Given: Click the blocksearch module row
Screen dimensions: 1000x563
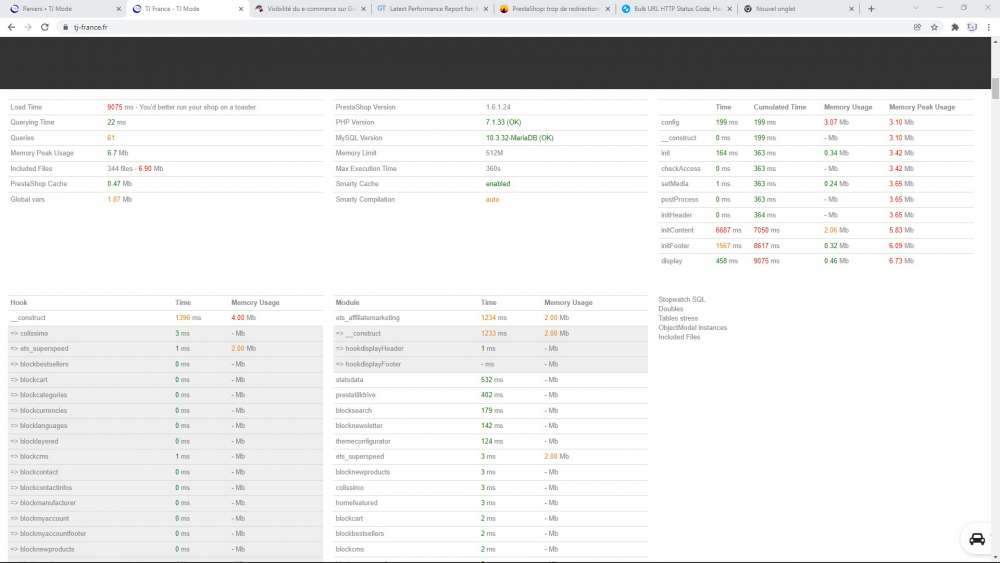Looking at the screenshot, I should pyautogui.click(x=490, y=411).
